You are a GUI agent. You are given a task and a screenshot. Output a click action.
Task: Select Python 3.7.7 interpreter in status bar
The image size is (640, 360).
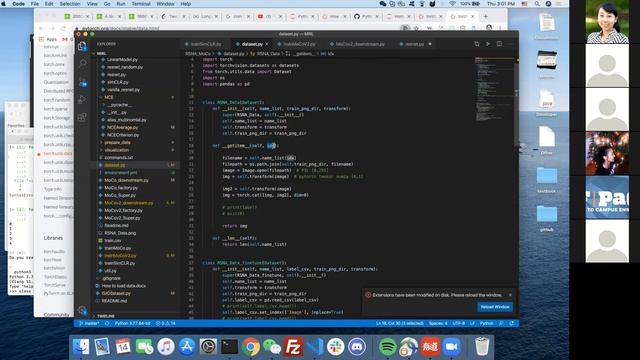[132, 323]
